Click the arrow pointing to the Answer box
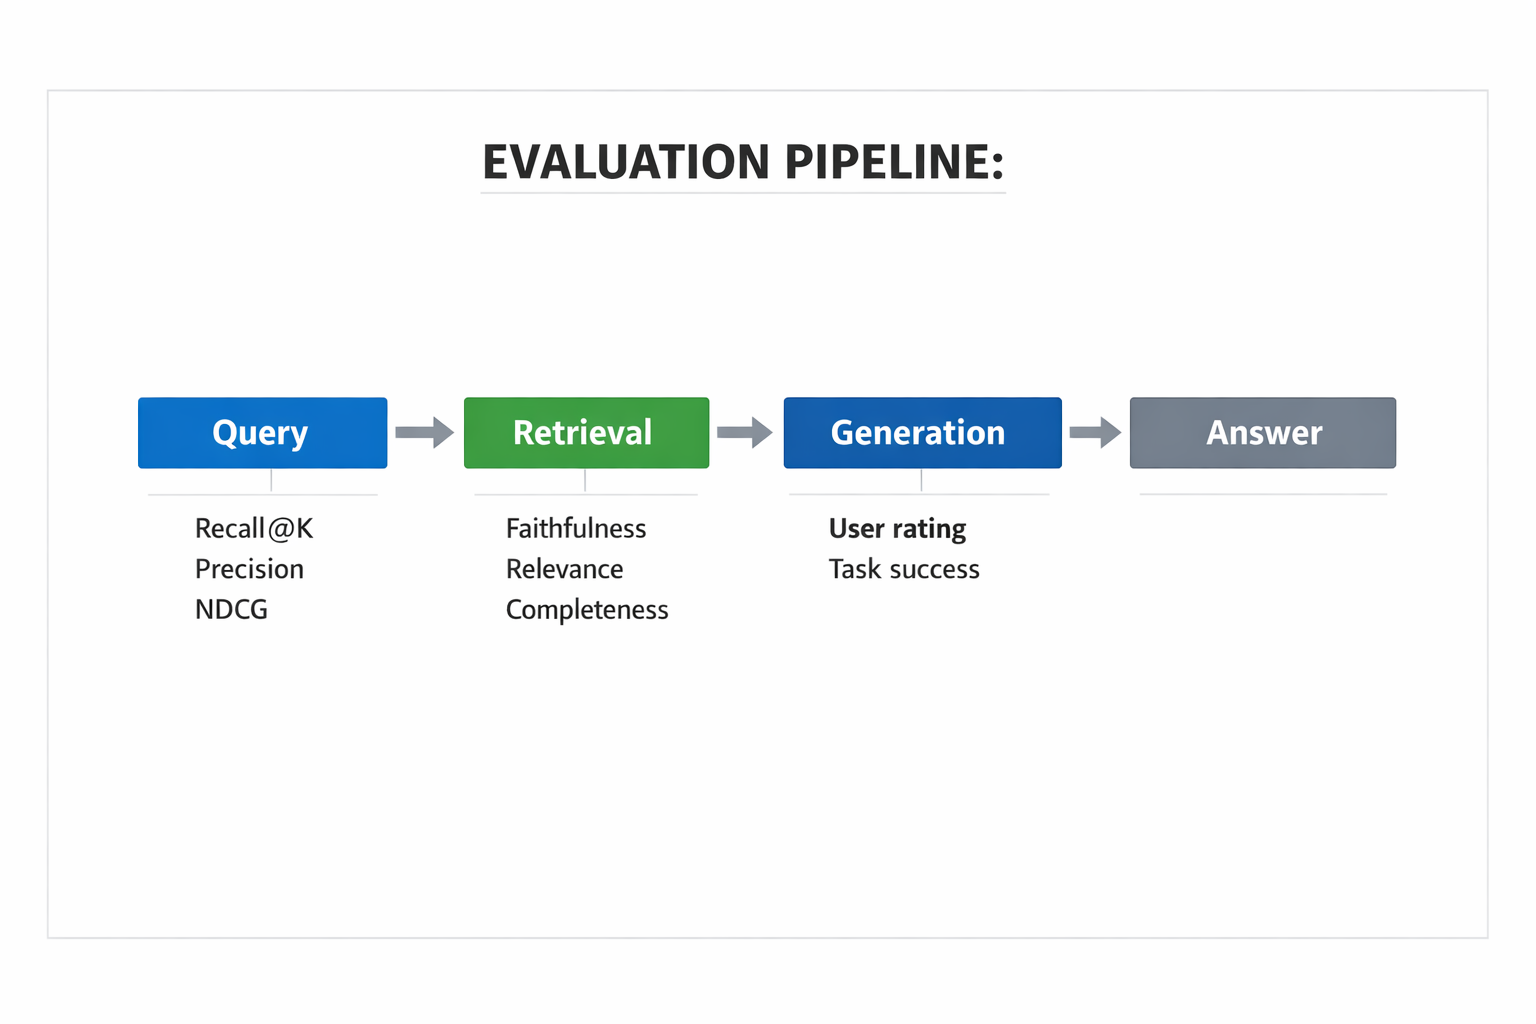The image size is (1536, 1024). [x=1095, y=433]
